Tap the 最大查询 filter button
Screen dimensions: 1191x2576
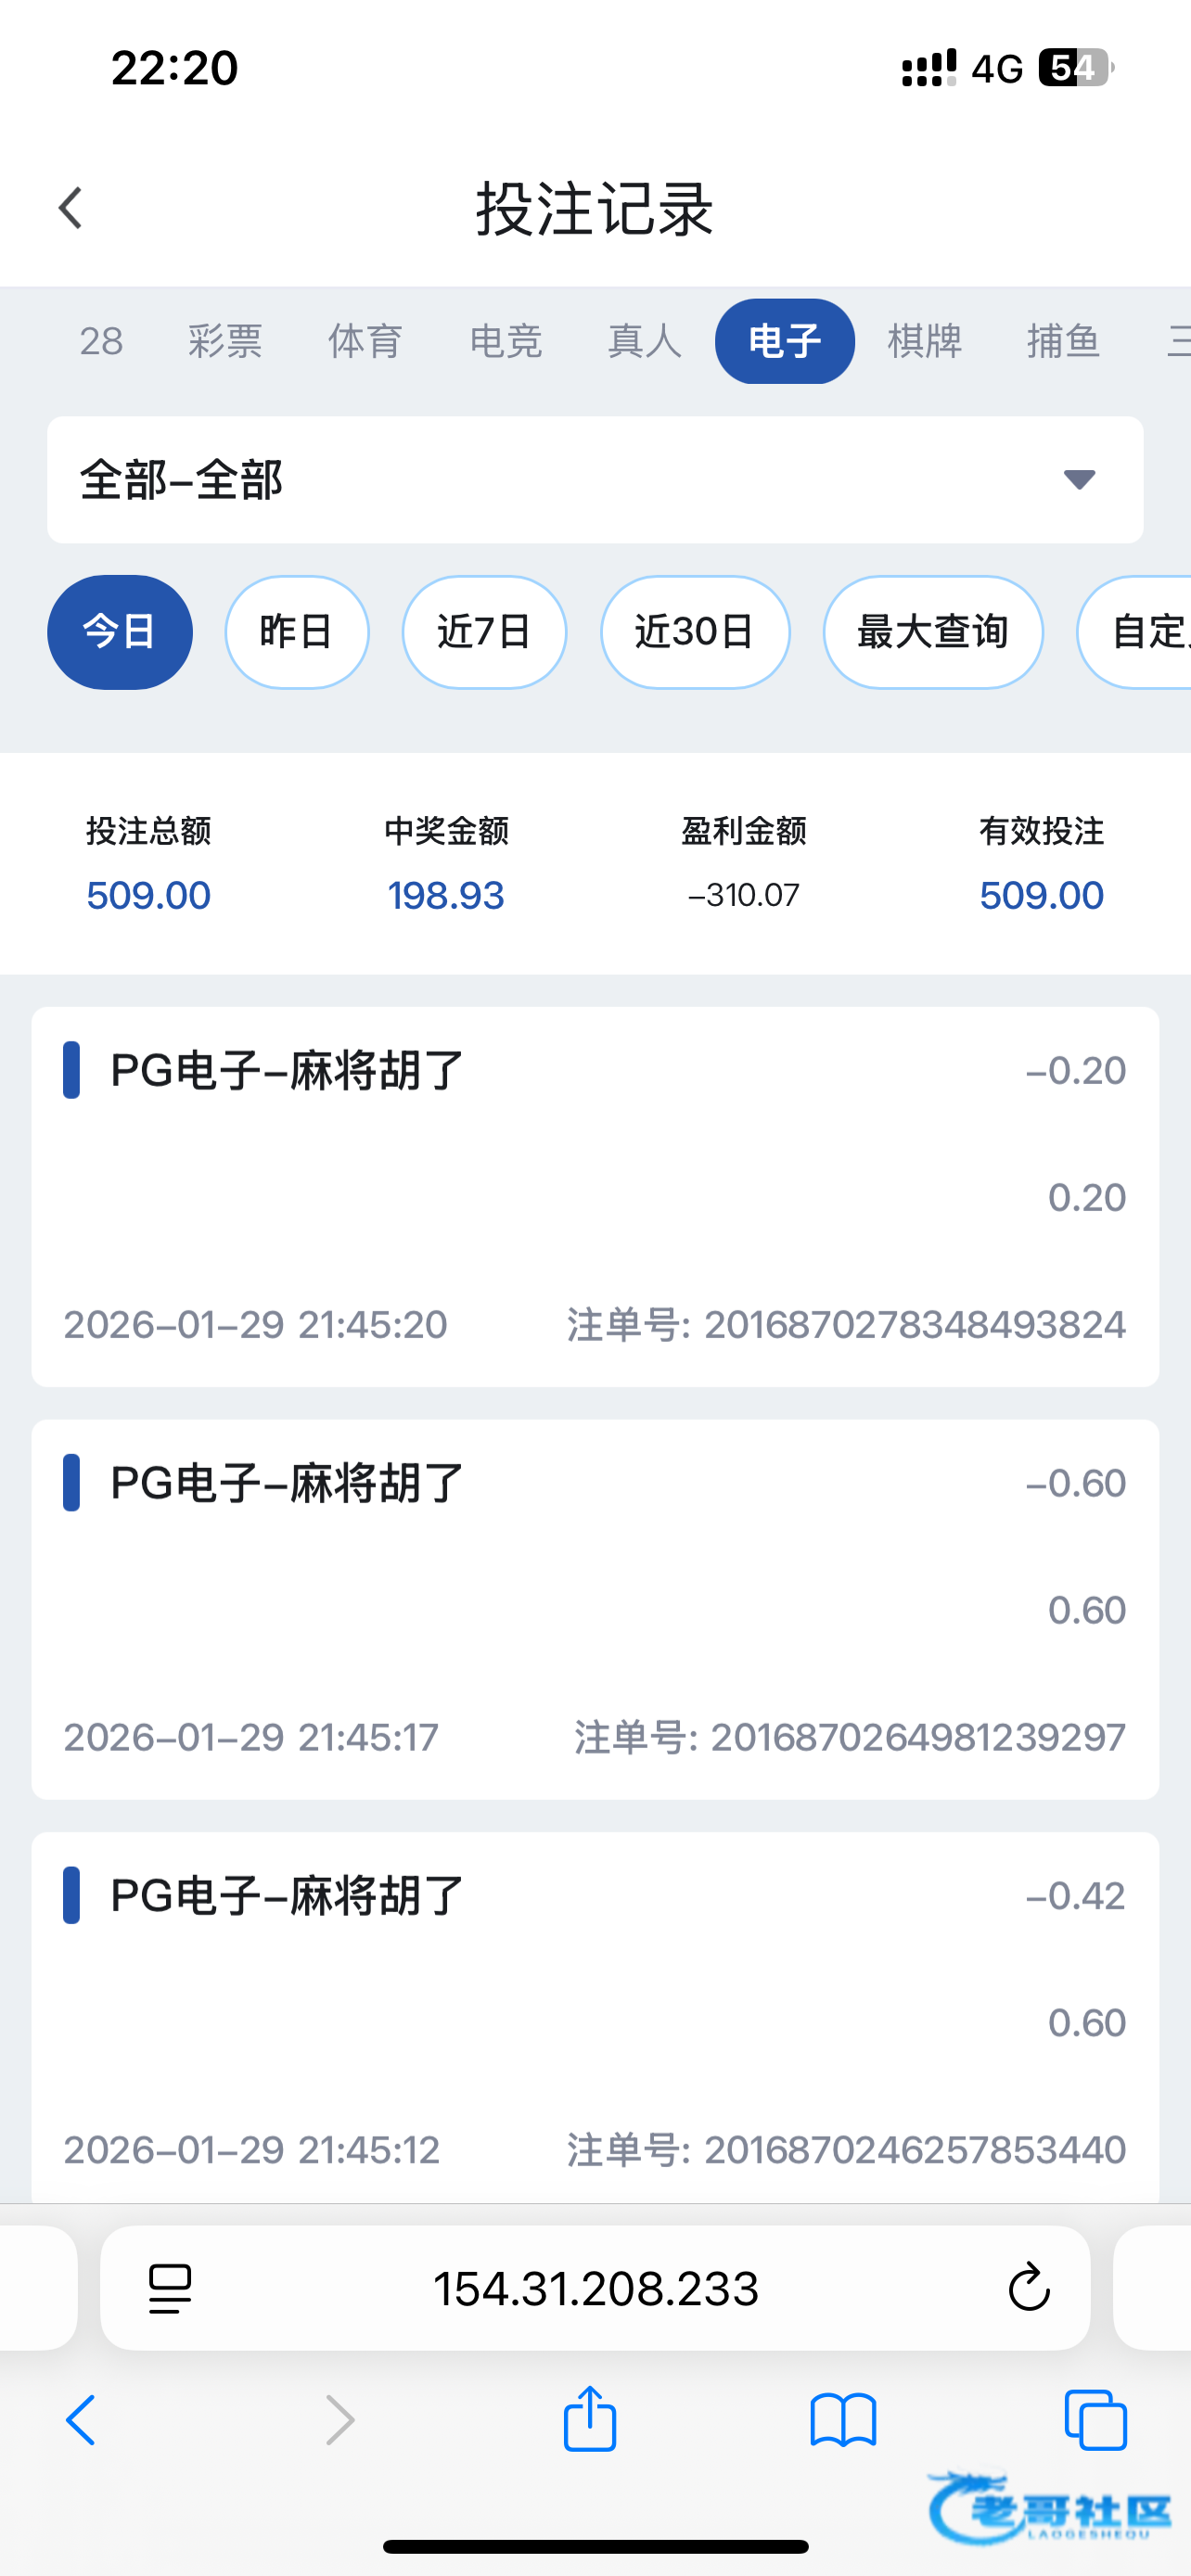pos(933,632)
